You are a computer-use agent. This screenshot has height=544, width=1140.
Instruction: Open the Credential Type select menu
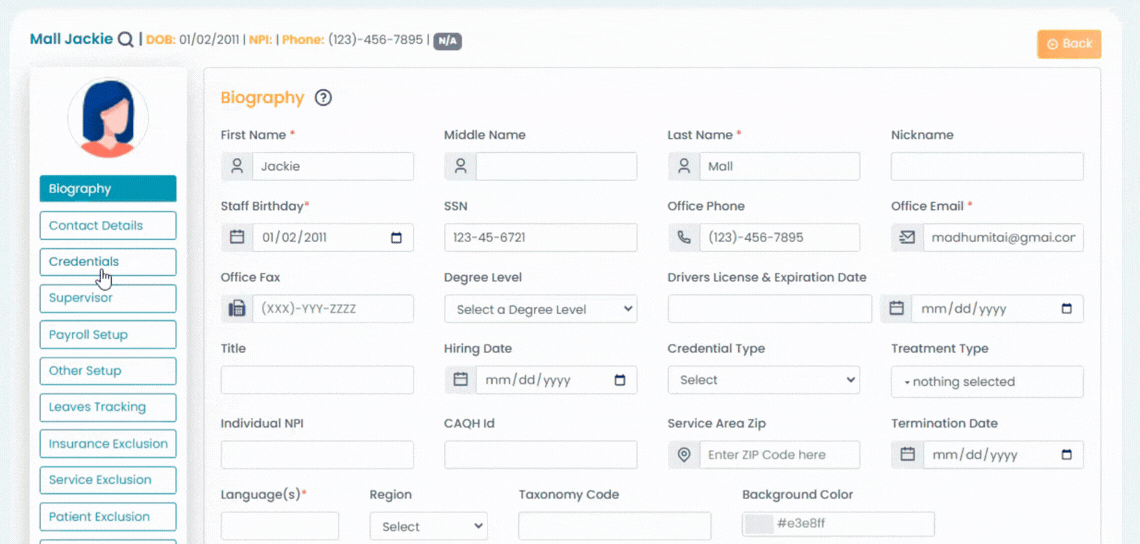pyautogui.click(x=764, y=380)
